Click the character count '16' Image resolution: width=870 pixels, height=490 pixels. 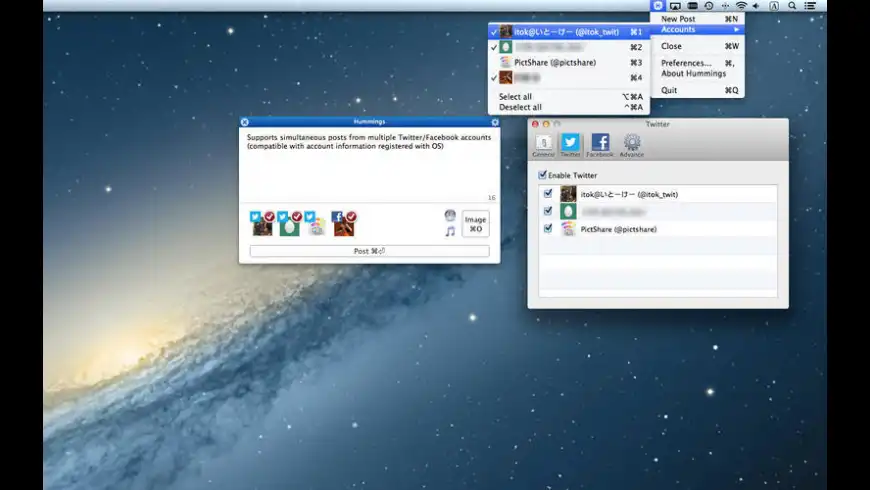(492, 198)
